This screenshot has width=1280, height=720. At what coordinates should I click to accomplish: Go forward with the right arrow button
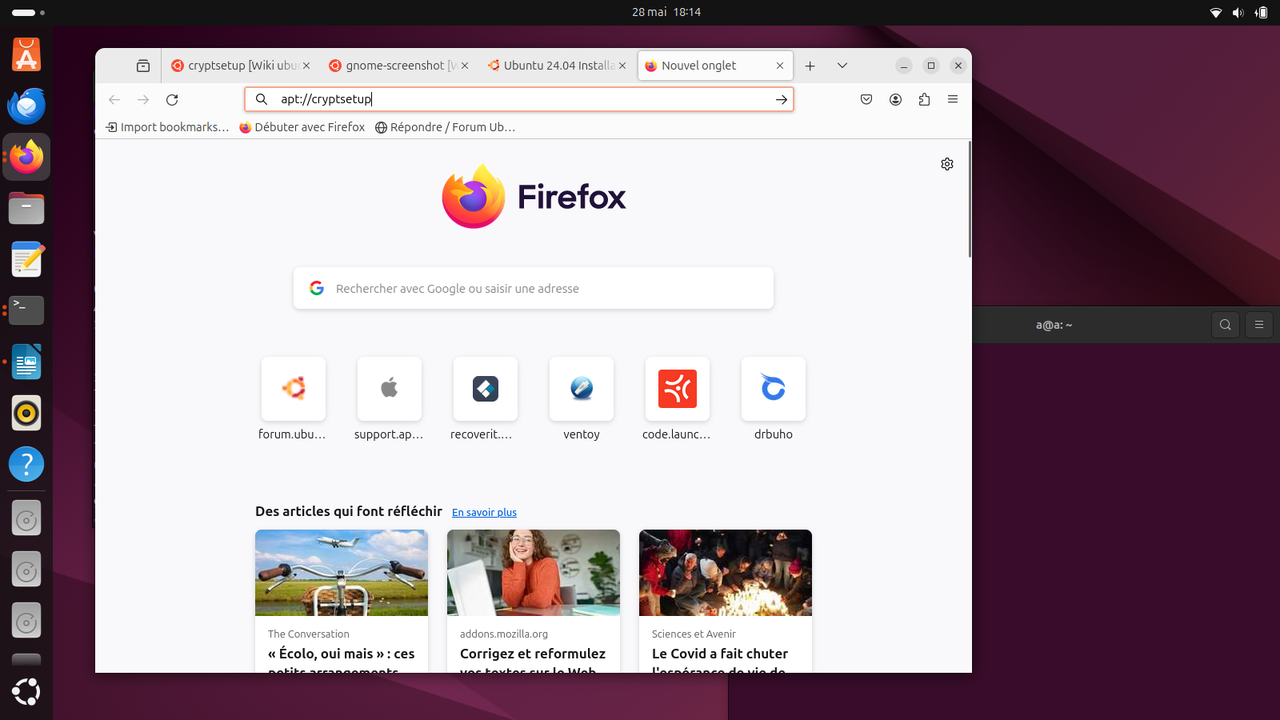(x=143, y=100)
